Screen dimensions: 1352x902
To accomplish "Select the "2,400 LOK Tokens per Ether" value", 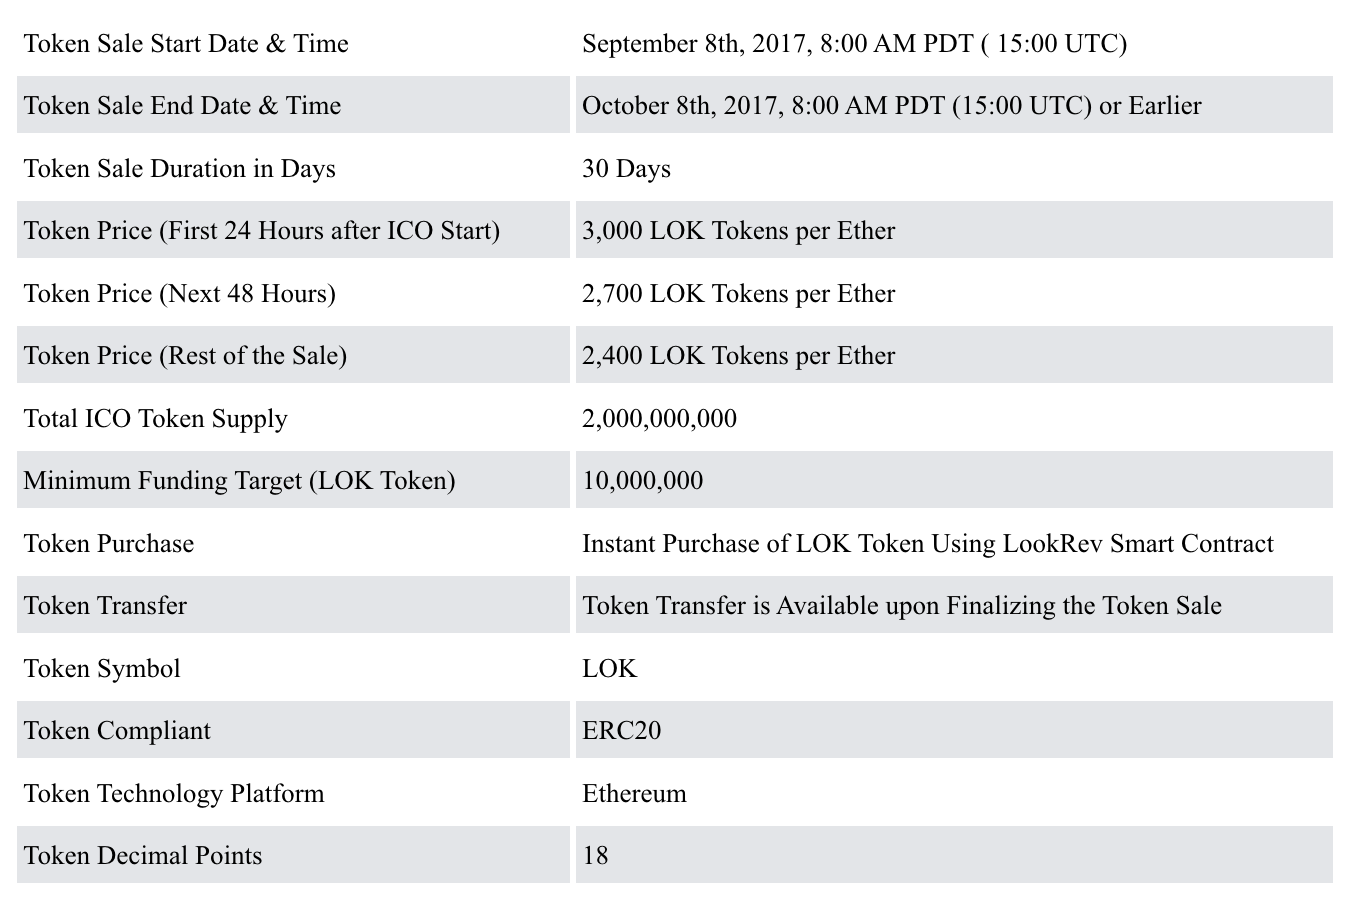I will [738, 356].
